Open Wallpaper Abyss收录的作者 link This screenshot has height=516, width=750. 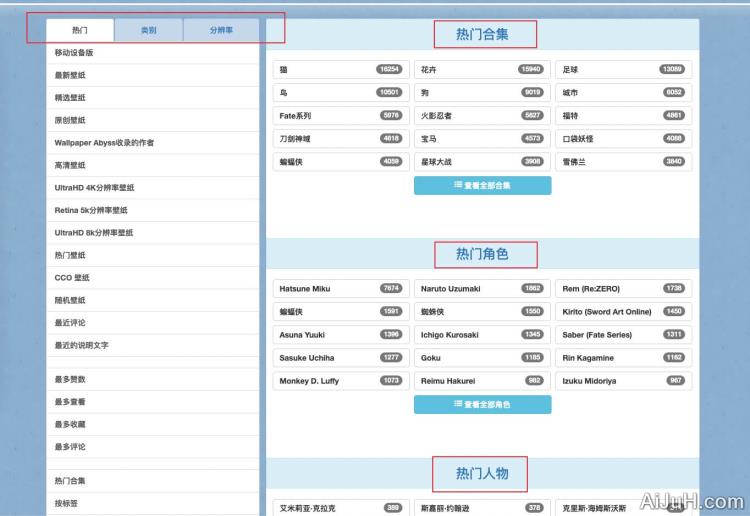tap(104, 143)
